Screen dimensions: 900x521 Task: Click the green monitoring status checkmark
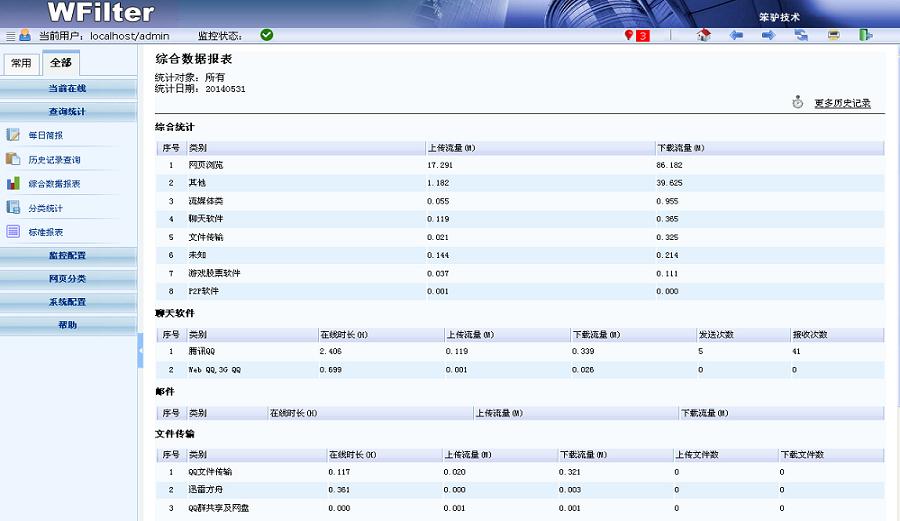267,35
